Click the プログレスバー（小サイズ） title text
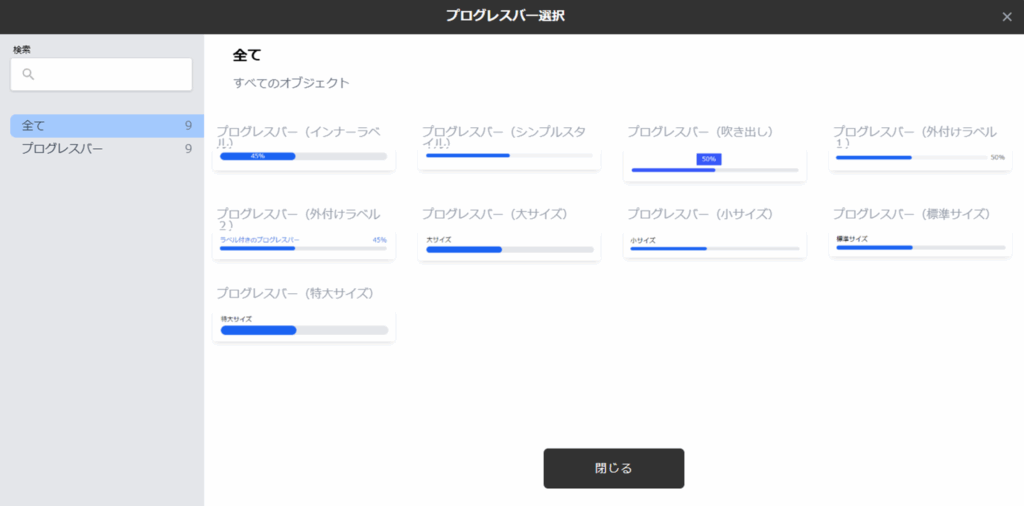The width and height of the screenshot is (1024, 506). (x=700, y=214)
